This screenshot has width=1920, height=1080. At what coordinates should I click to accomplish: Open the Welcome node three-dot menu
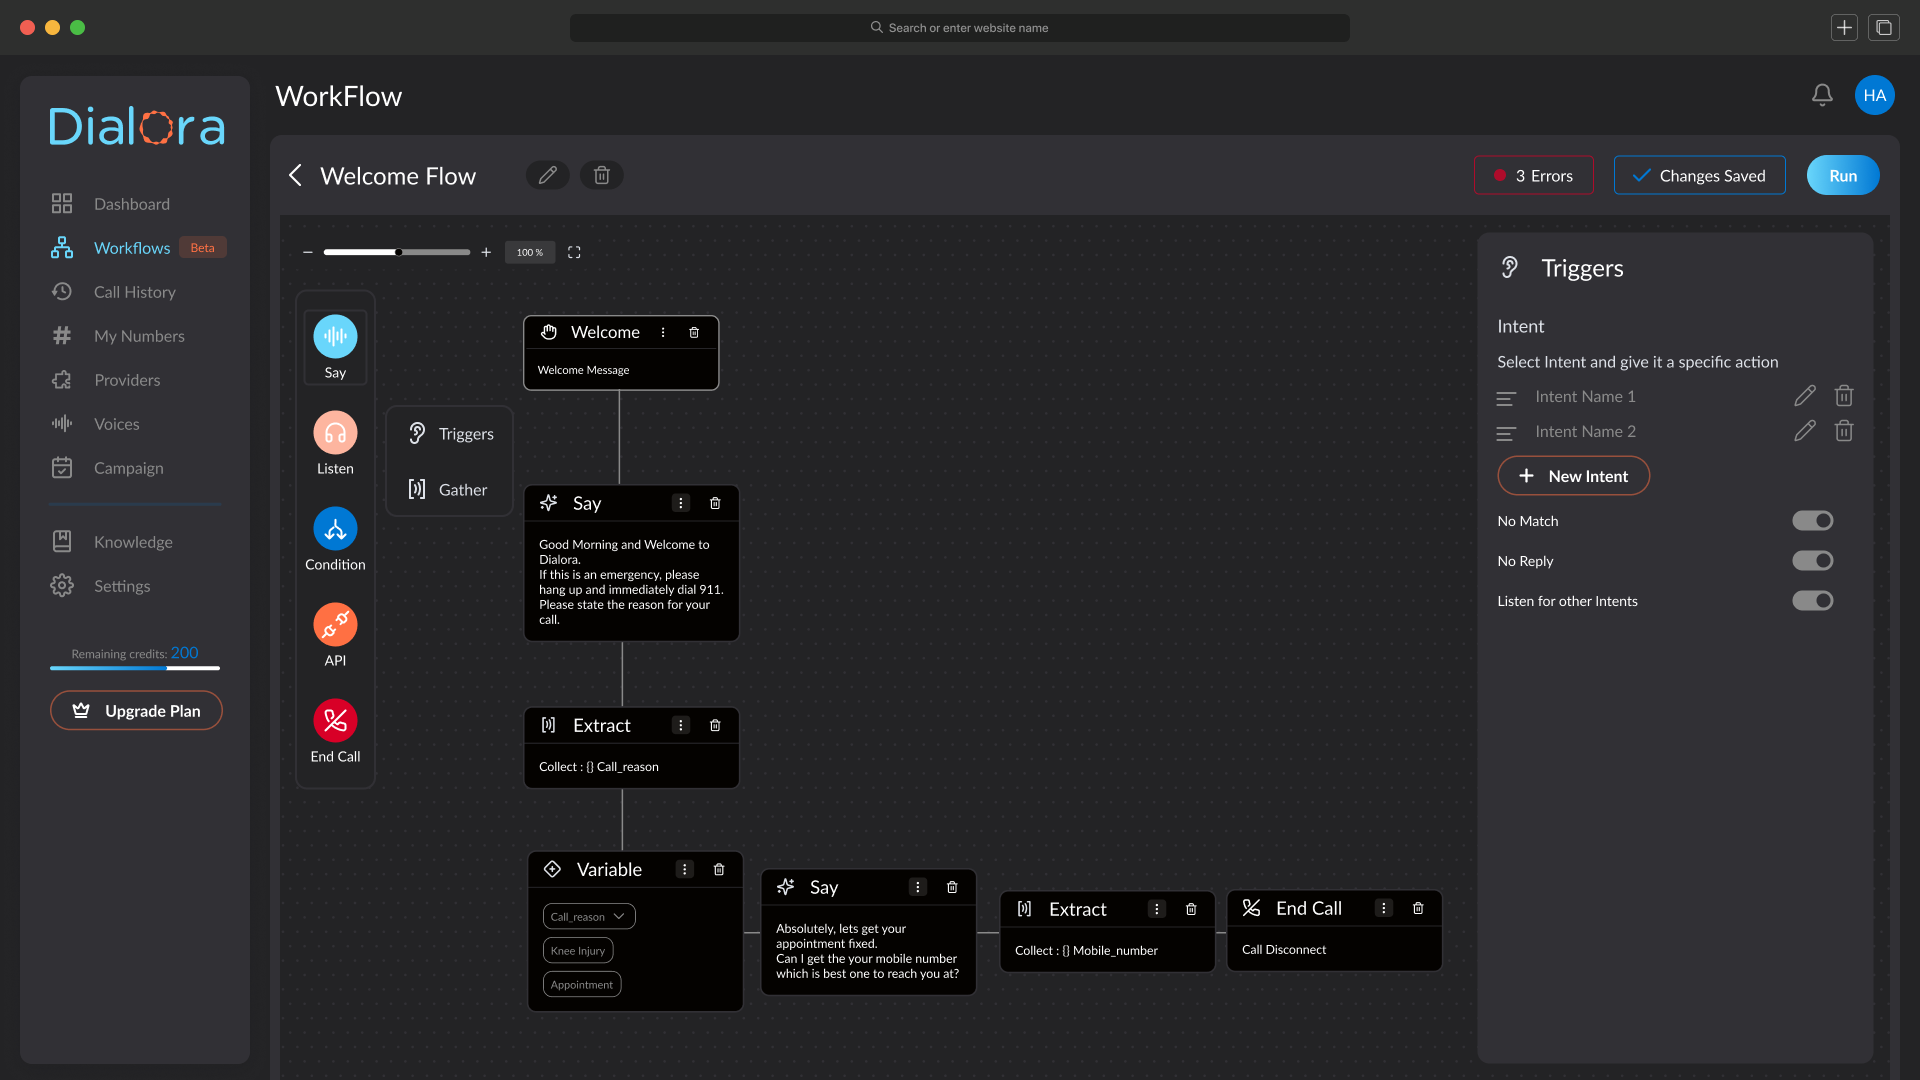click(x=663, y=332)
